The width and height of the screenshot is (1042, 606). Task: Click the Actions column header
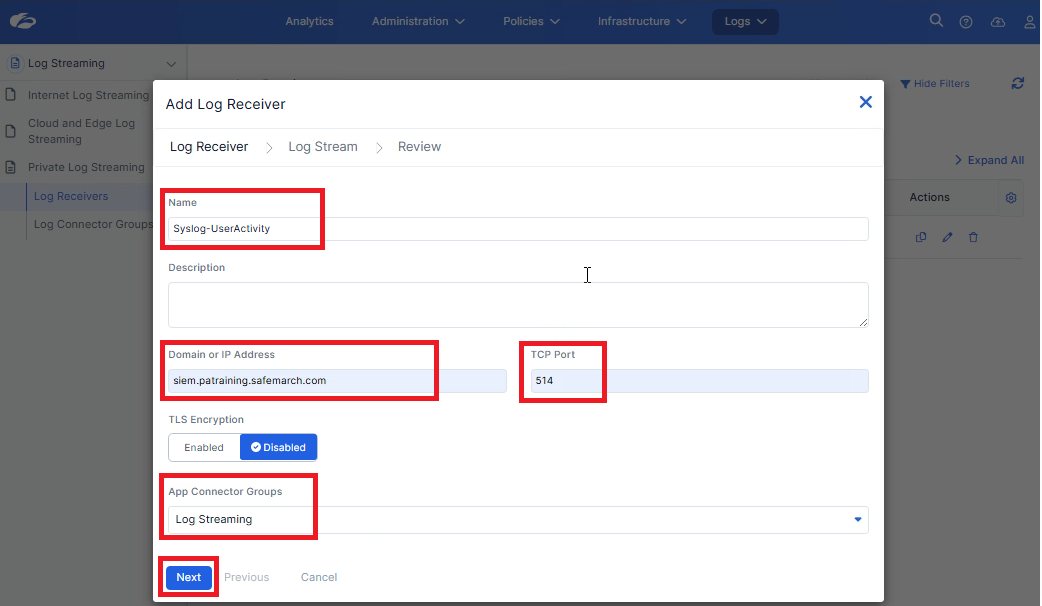tap(929, 197)
